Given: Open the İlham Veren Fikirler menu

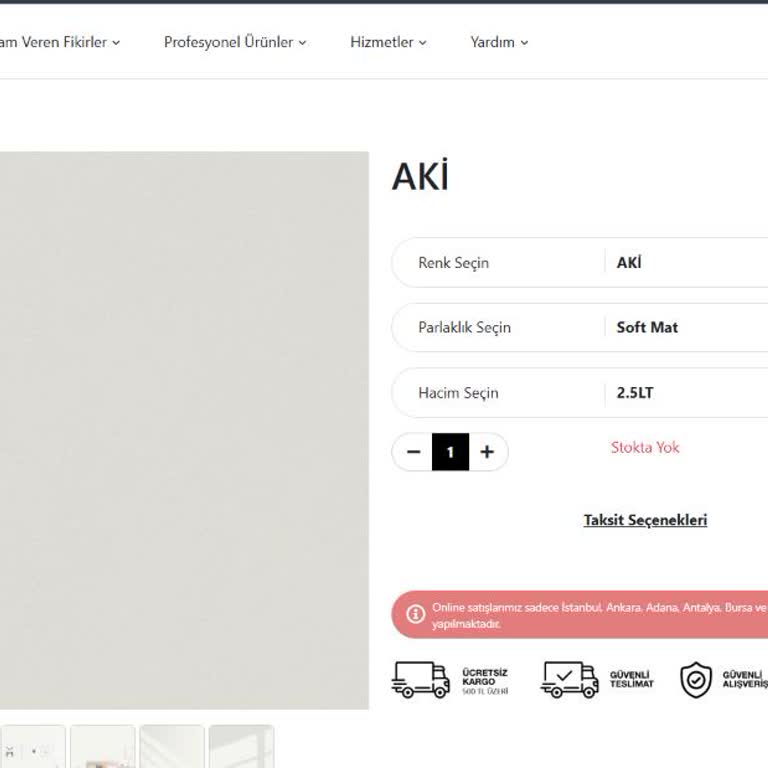Looking at the screenshot, I should pos(59,42).
